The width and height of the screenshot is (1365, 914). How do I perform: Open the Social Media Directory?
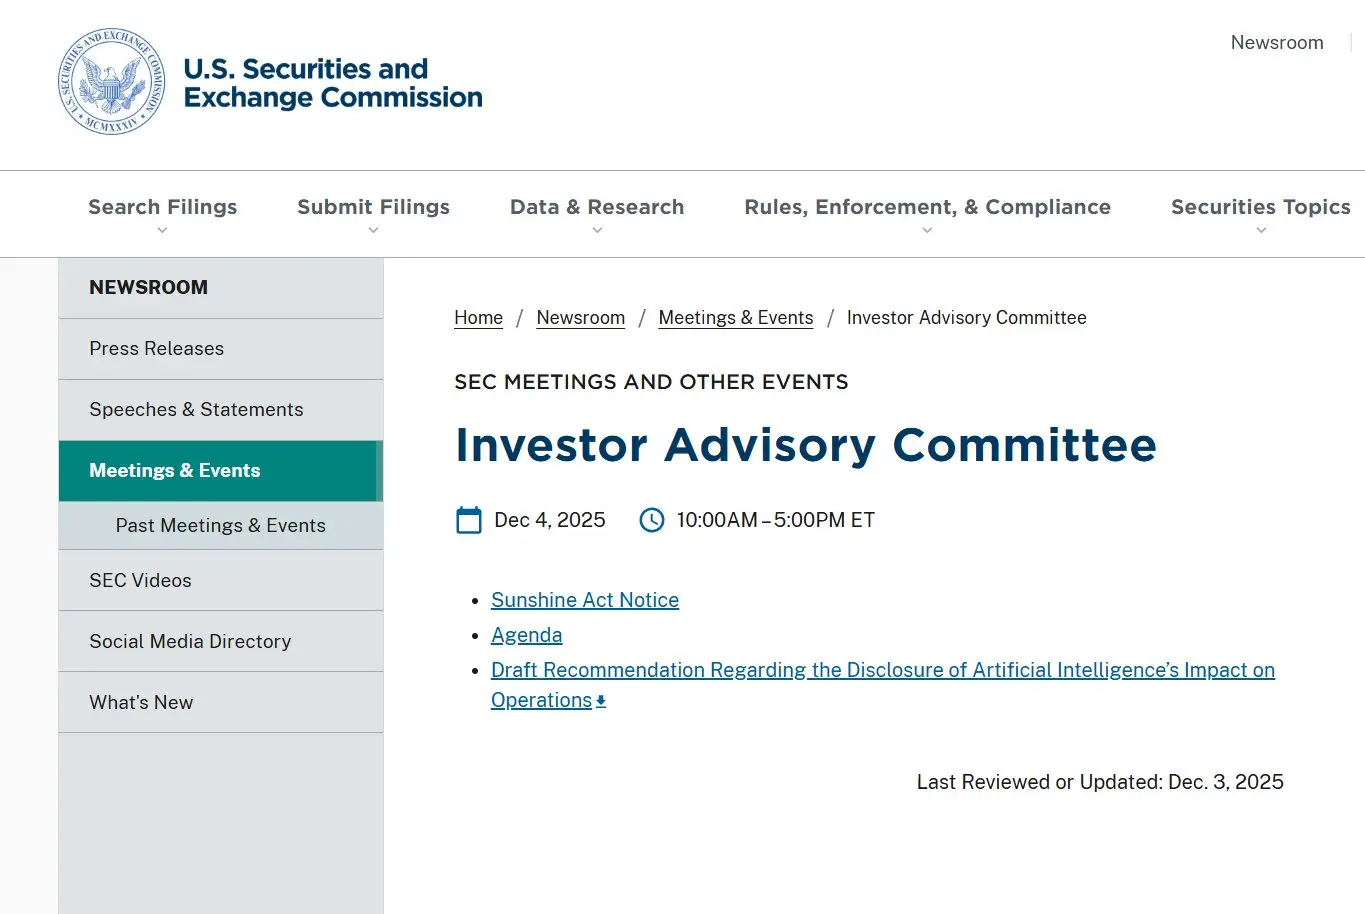pyautogui.click(x=190, y=642)
